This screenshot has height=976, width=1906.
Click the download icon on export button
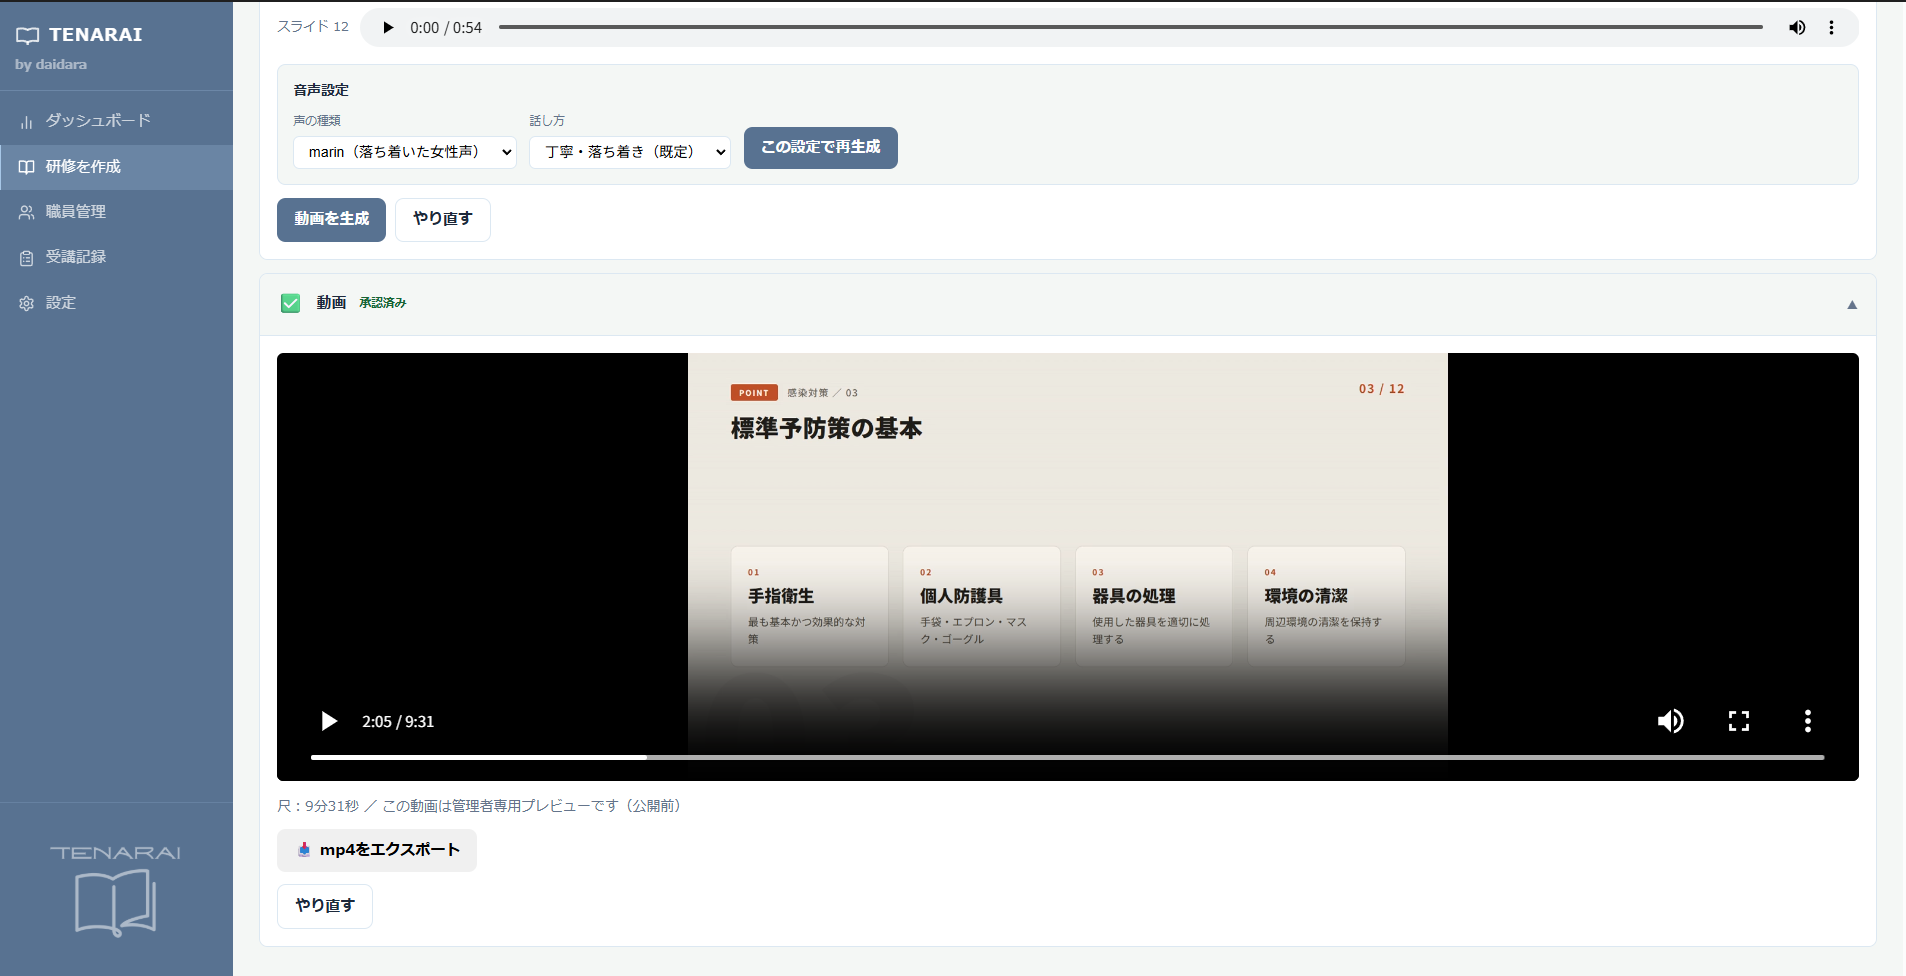(304, 850)
